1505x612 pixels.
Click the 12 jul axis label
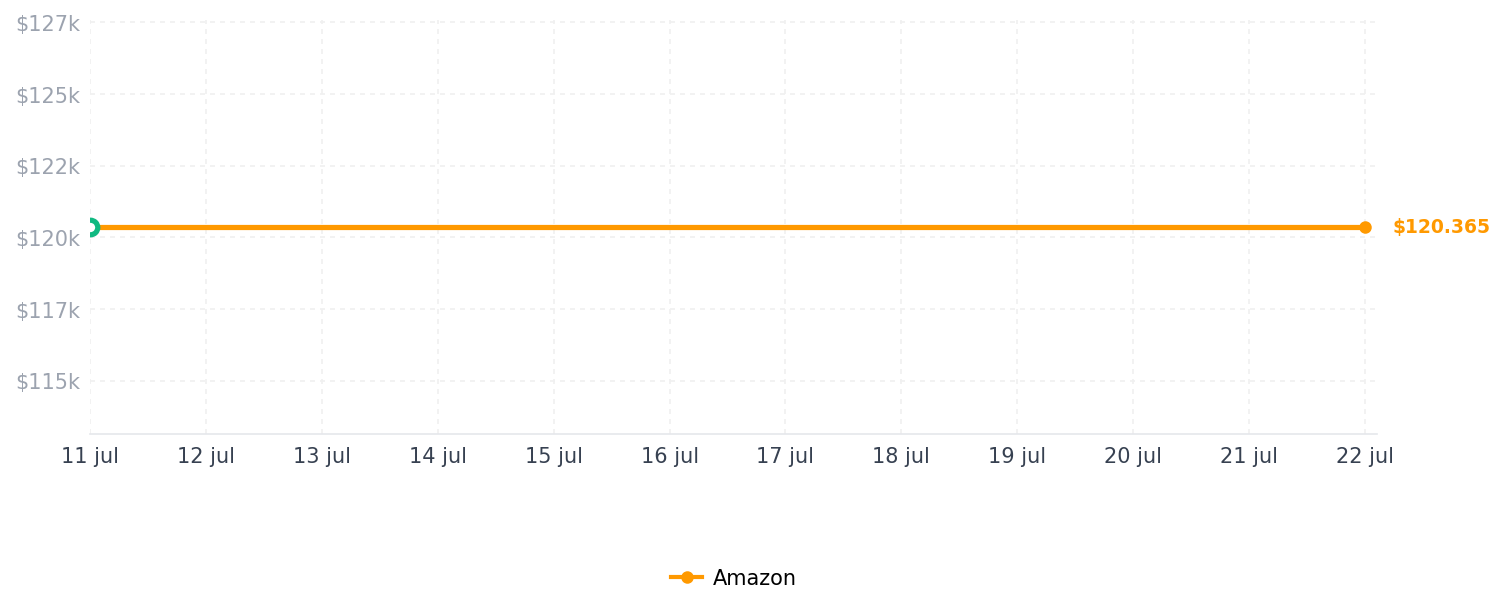[206, 456]
